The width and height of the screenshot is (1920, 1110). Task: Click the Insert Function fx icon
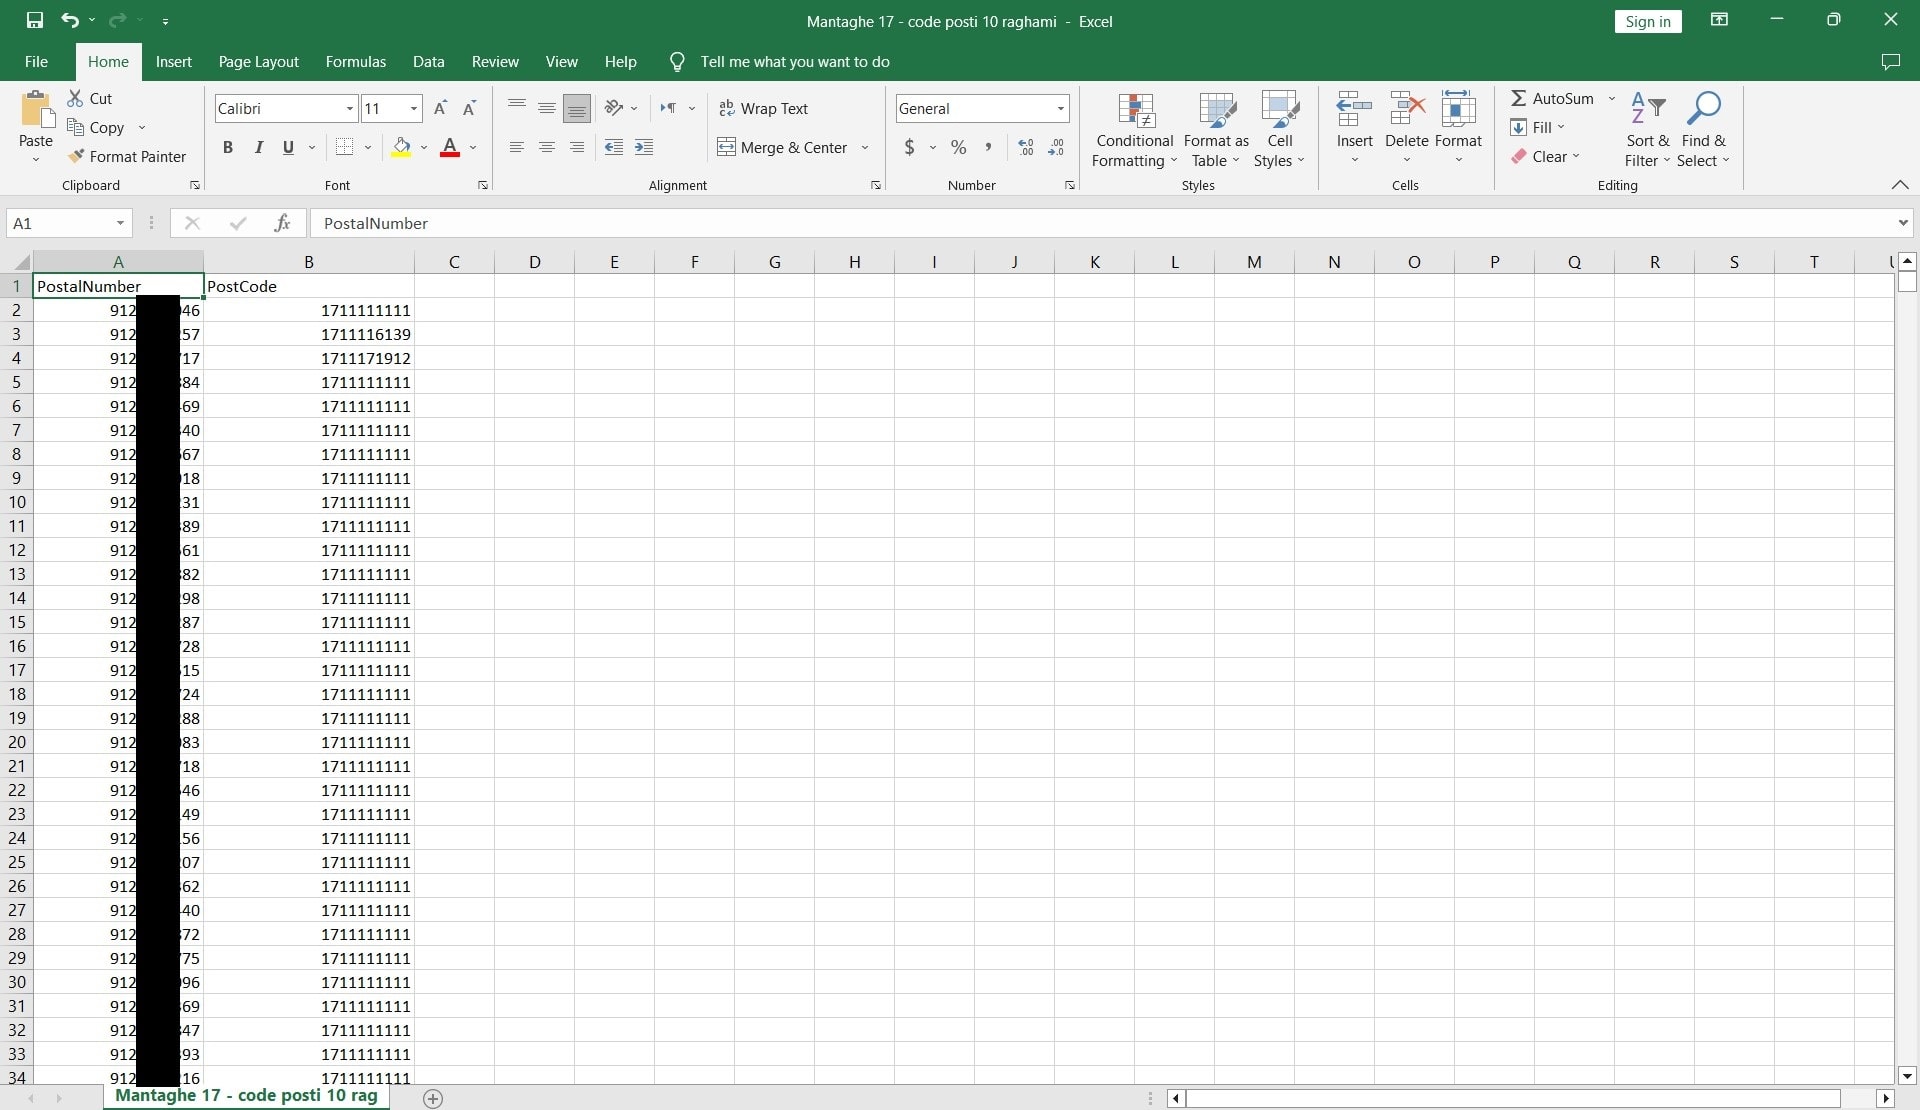[282, 223]
